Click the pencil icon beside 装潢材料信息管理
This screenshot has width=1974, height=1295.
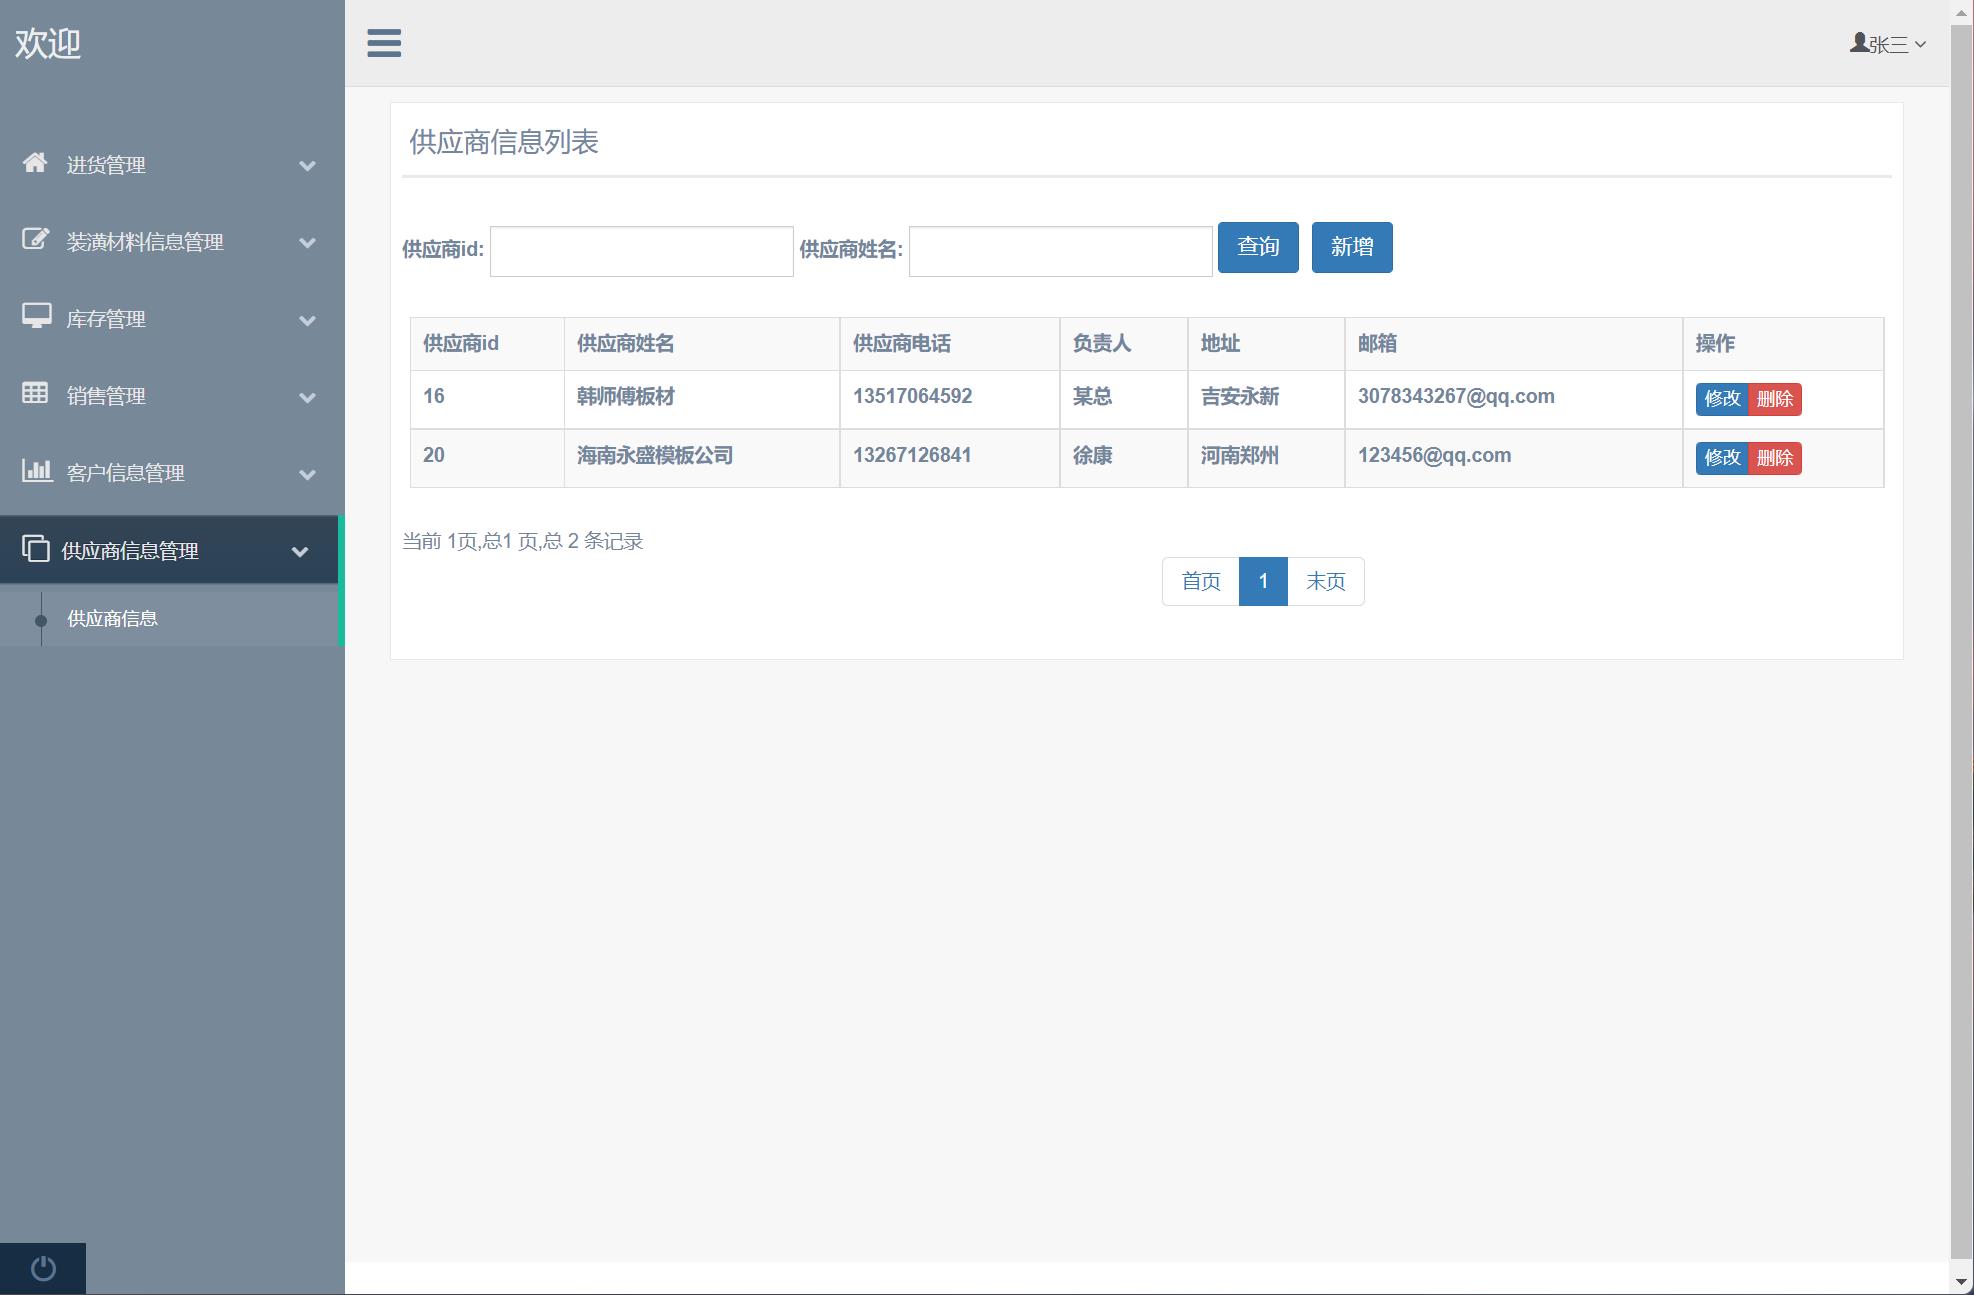pyautogui.click(x=36, y=241)
